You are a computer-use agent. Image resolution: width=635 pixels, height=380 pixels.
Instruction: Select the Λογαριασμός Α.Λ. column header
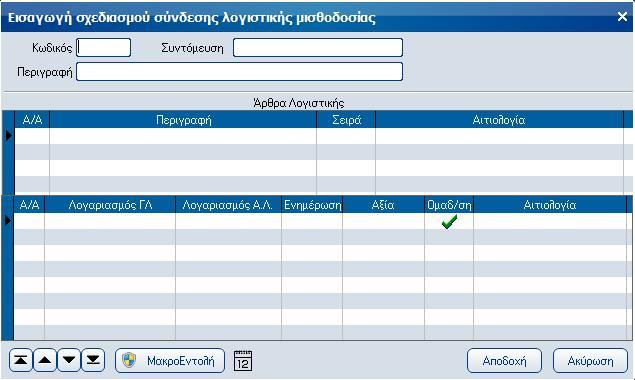point(228,205)
